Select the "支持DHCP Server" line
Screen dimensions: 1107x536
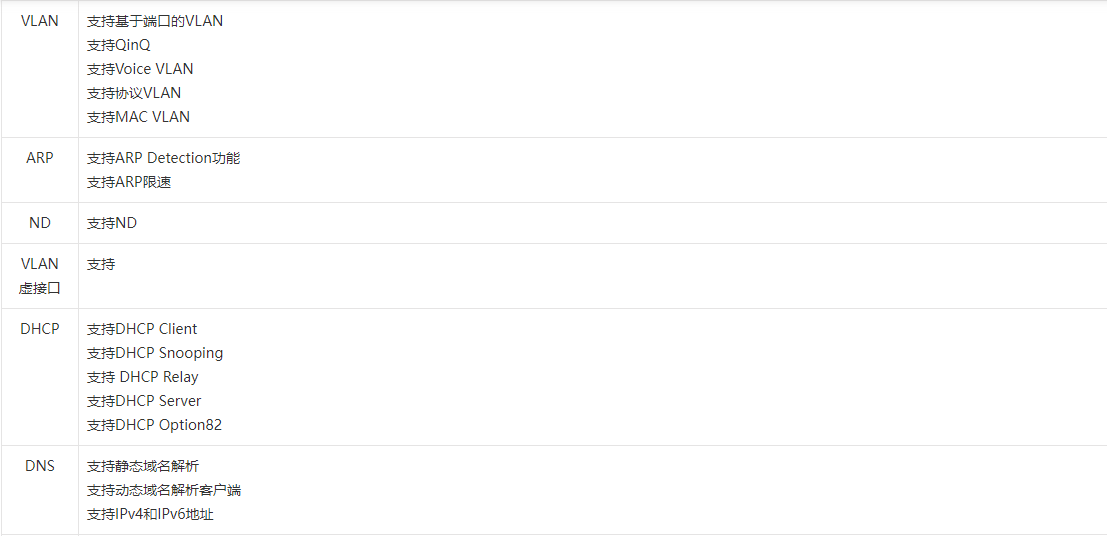tap(144, 401)
